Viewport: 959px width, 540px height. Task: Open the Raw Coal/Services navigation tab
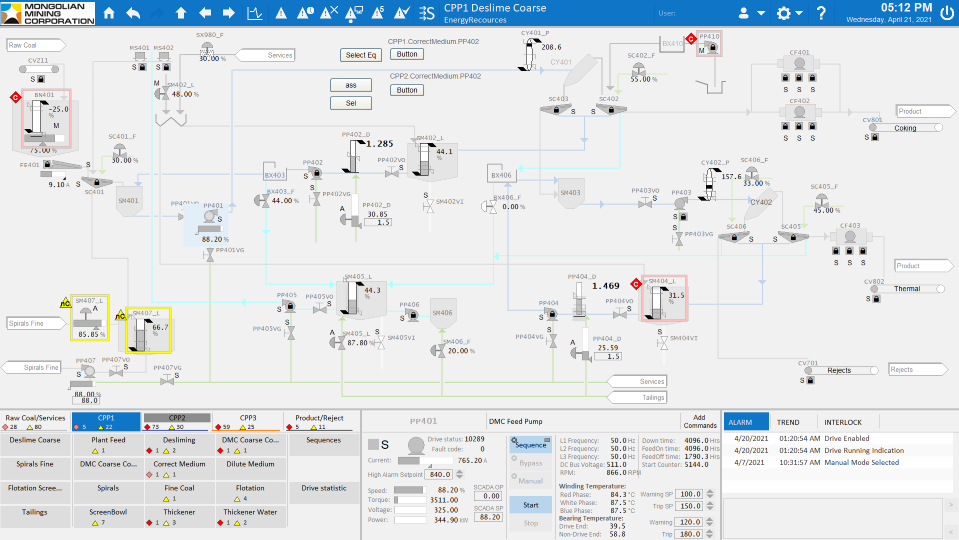pos(35,422)
